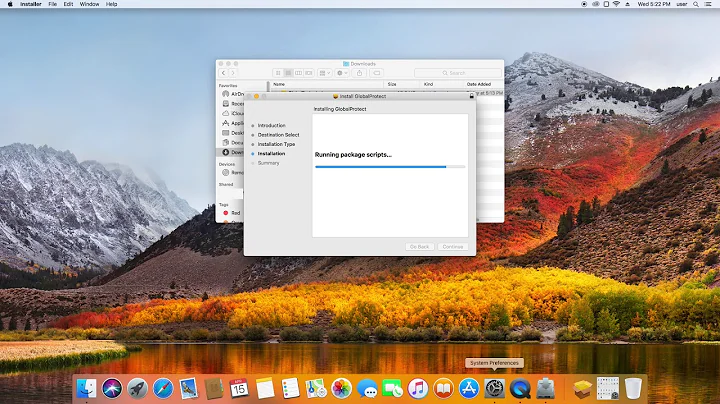This screenshot has height=404, width=720.
Task: Click Installer drive icon in Dock
Action: click(x=546, y=389)
